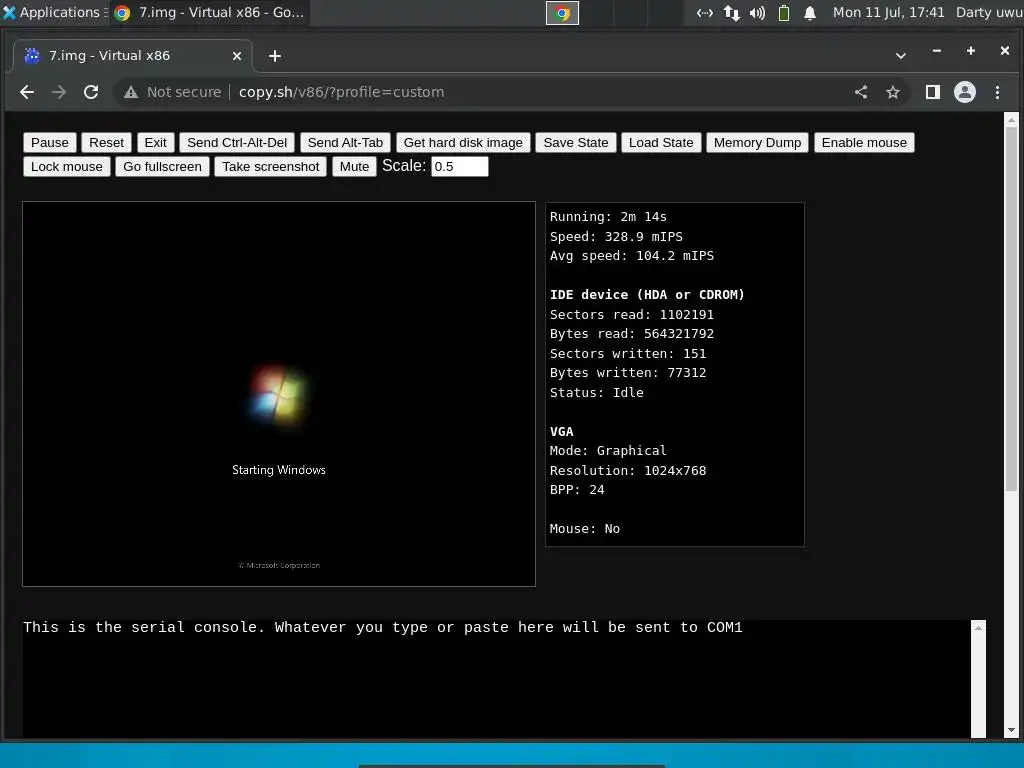Click the Mode: Graphical line
Viewport: 1024px width, 768px height.
point(608,451)
